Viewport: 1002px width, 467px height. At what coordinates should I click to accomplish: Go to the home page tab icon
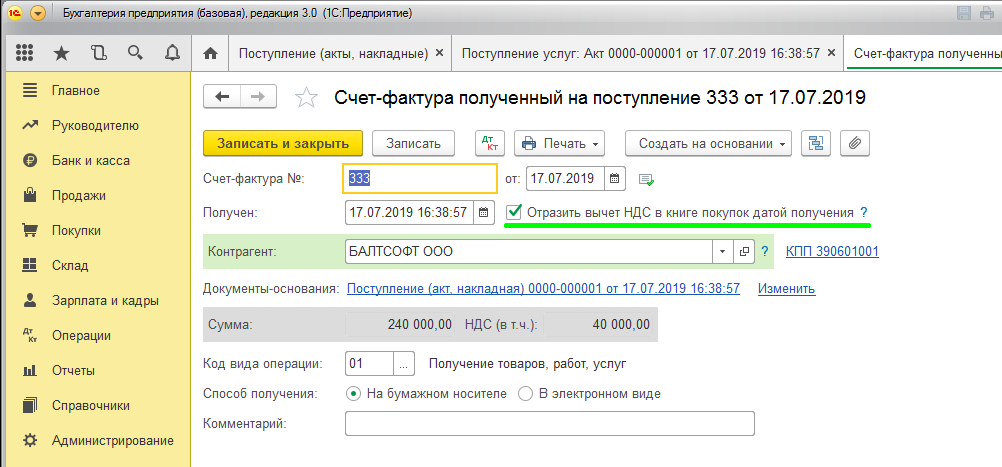(x=210, y=54)
